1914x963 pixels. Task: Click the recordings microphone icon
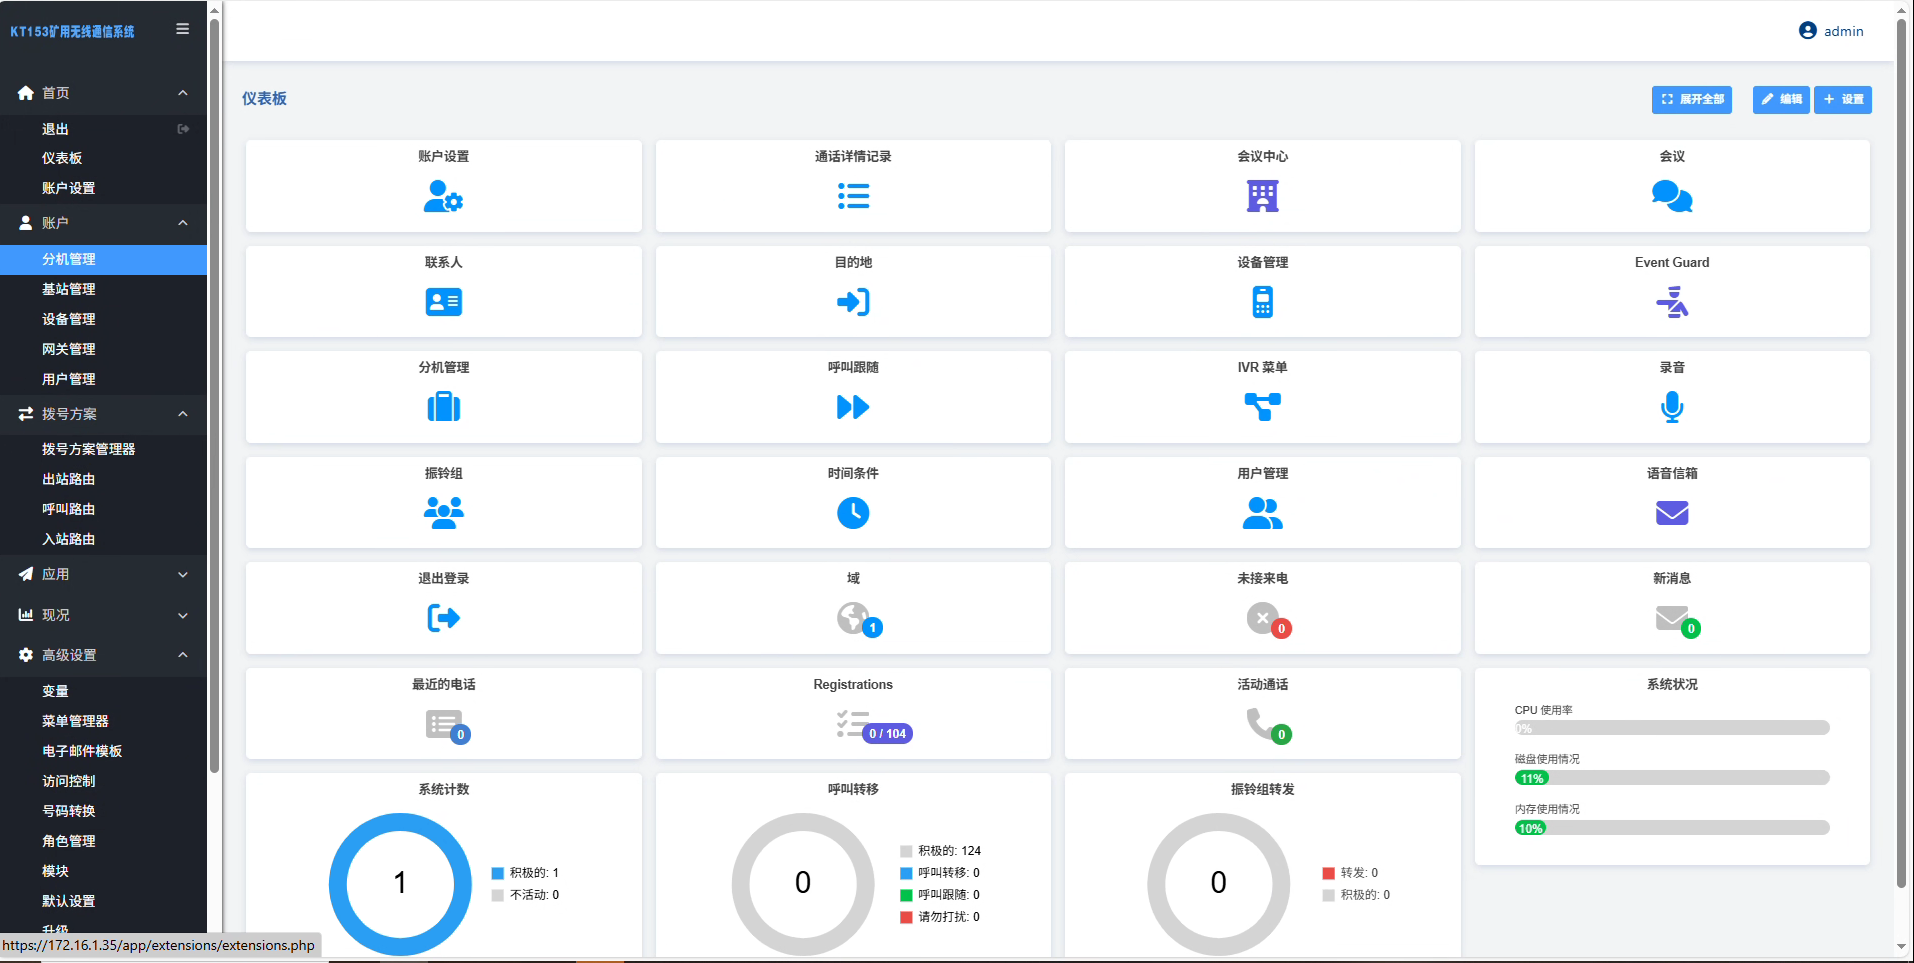click(1671, 407)
